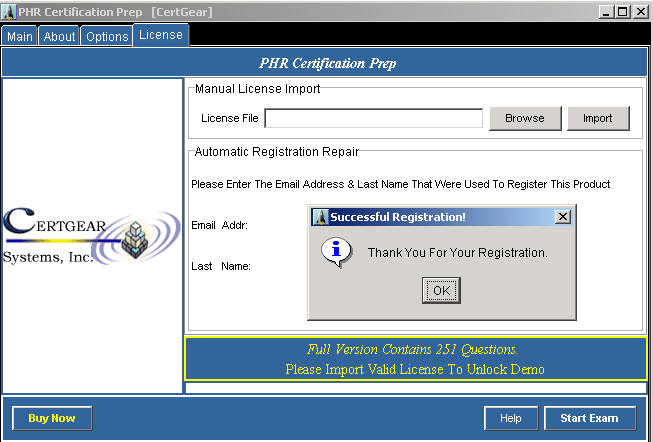Click 'Please Import Valid License To Unlock Demo'

tap(415, 369)
